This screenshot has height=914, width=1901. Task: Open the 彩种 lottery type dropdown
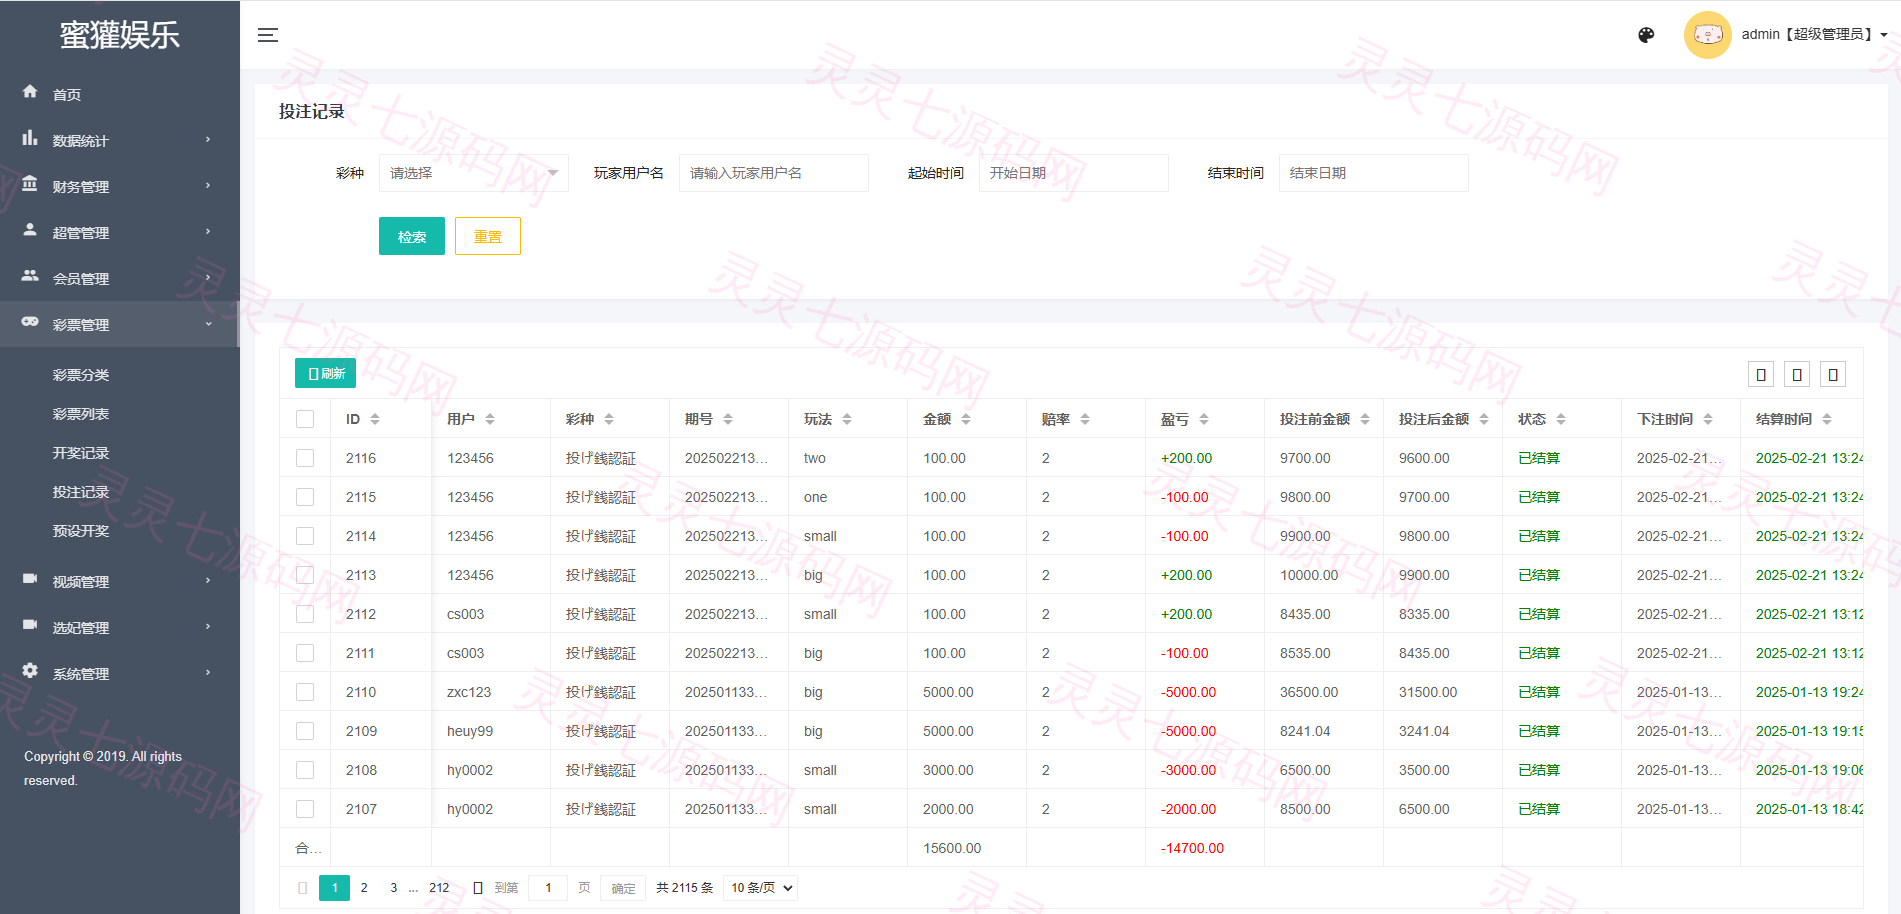click(x=474, y=173)
